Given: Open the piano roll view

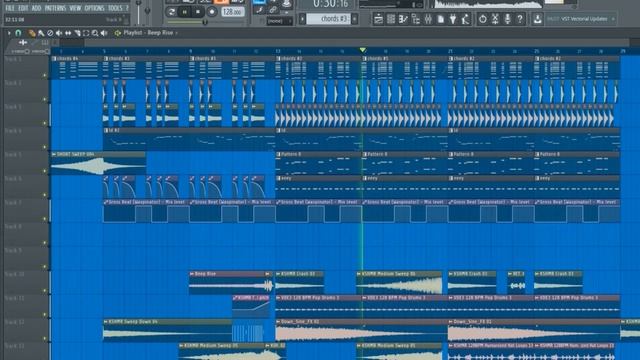Looking at the screenshot, I should tap(403, 19).
